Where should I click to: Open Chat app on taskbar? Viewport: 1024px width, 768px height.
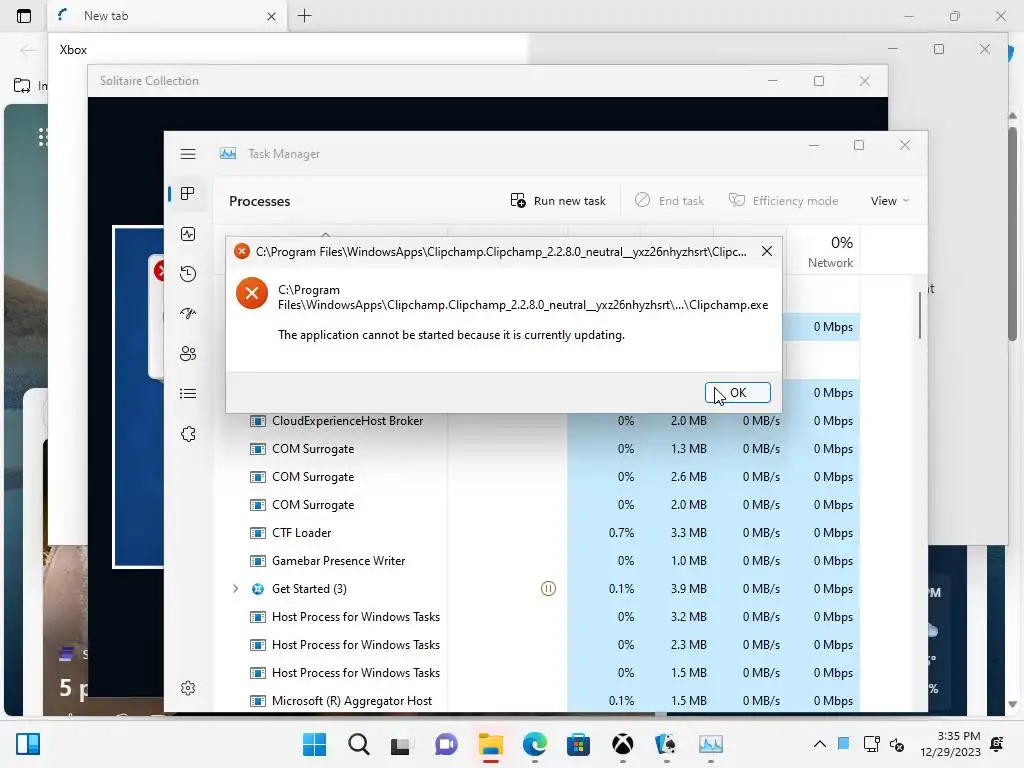(446, 744)
